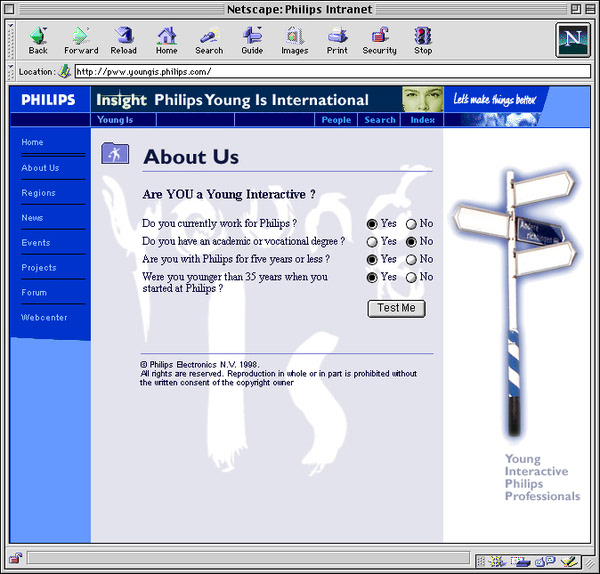This screenshot has width=600, height=574.
Task: Click the Let's make things better slogan
Action: (495, 99)
